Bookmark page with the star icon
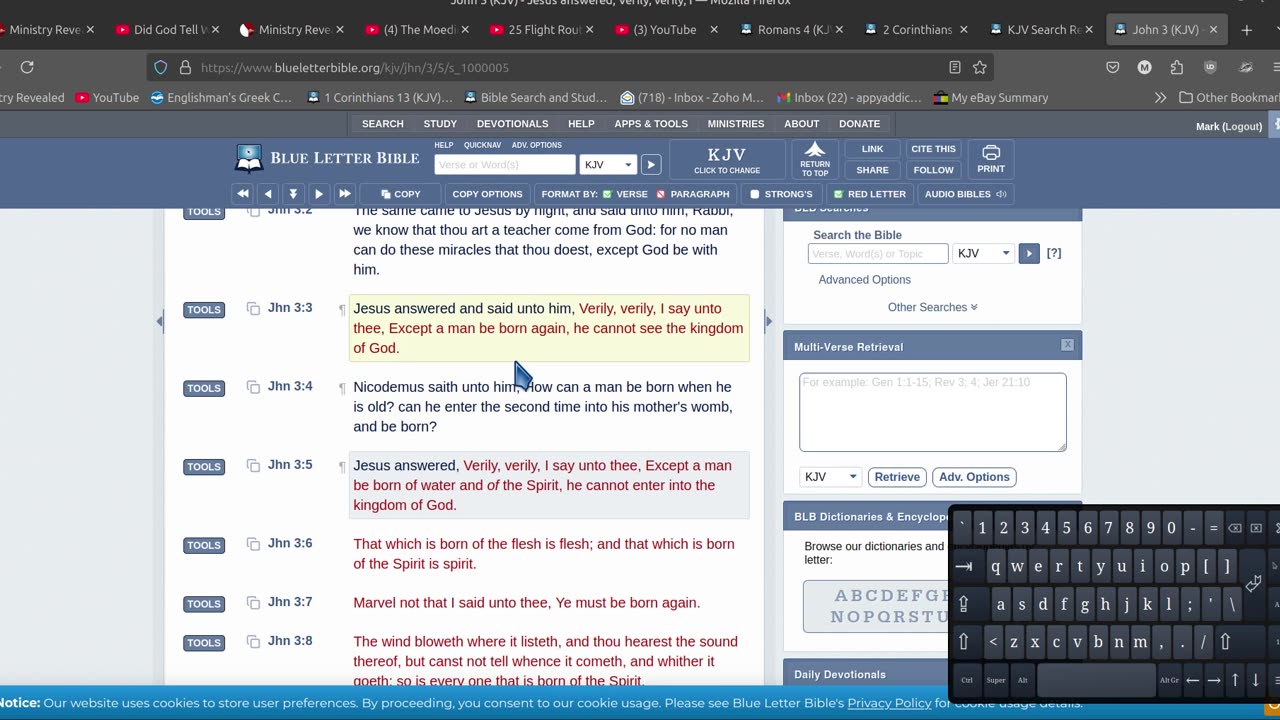The width and height of the screenshot is (1280, 720). click(980, 67)
